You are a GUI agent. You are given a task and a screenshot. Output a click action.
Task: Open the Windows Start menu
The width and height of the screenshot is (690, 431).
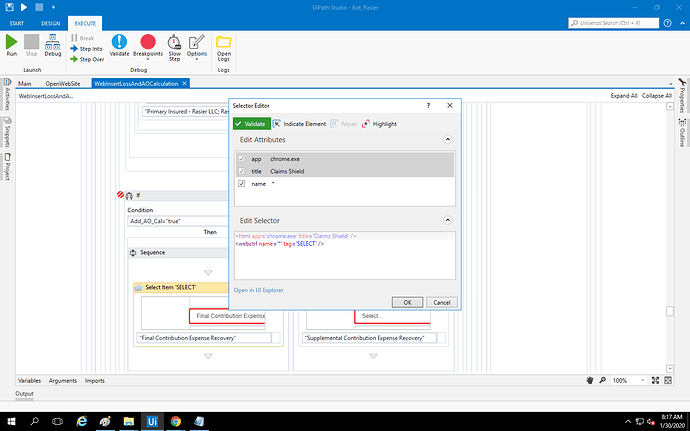pos(11,421)
